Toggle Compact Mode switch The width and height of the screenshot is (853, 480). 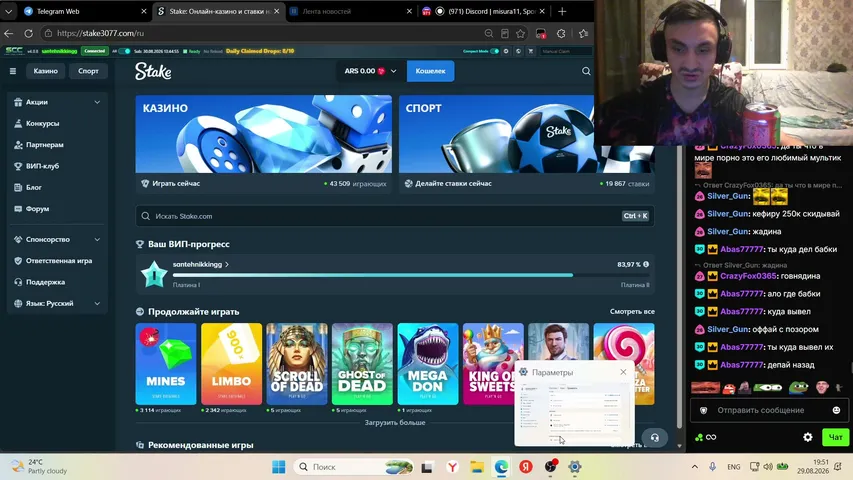(494, 51)
